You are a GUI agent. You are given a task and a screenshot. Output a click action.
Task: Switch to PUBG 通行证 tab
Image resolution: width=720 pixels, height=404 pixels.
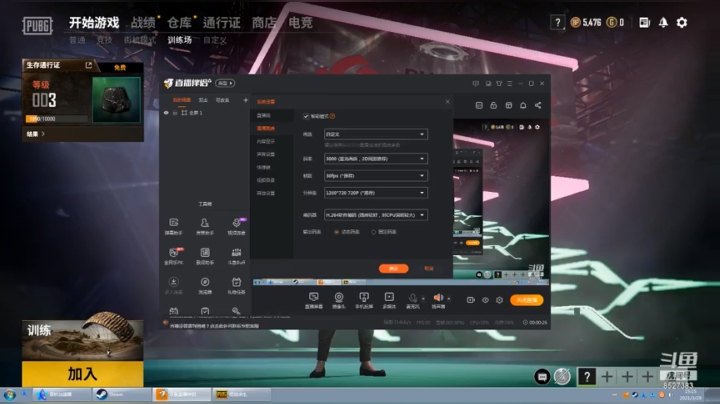point(222,22)
